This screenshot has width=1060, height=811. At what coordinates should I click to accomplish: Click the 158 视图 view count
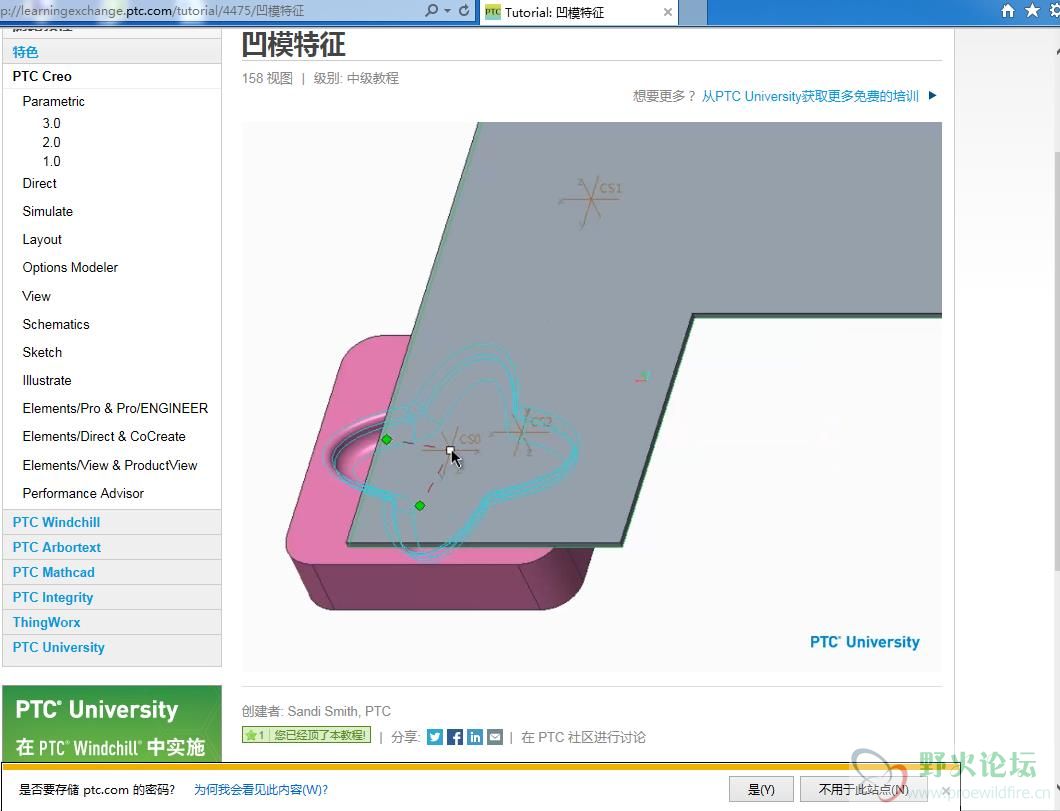click(268, 78)
